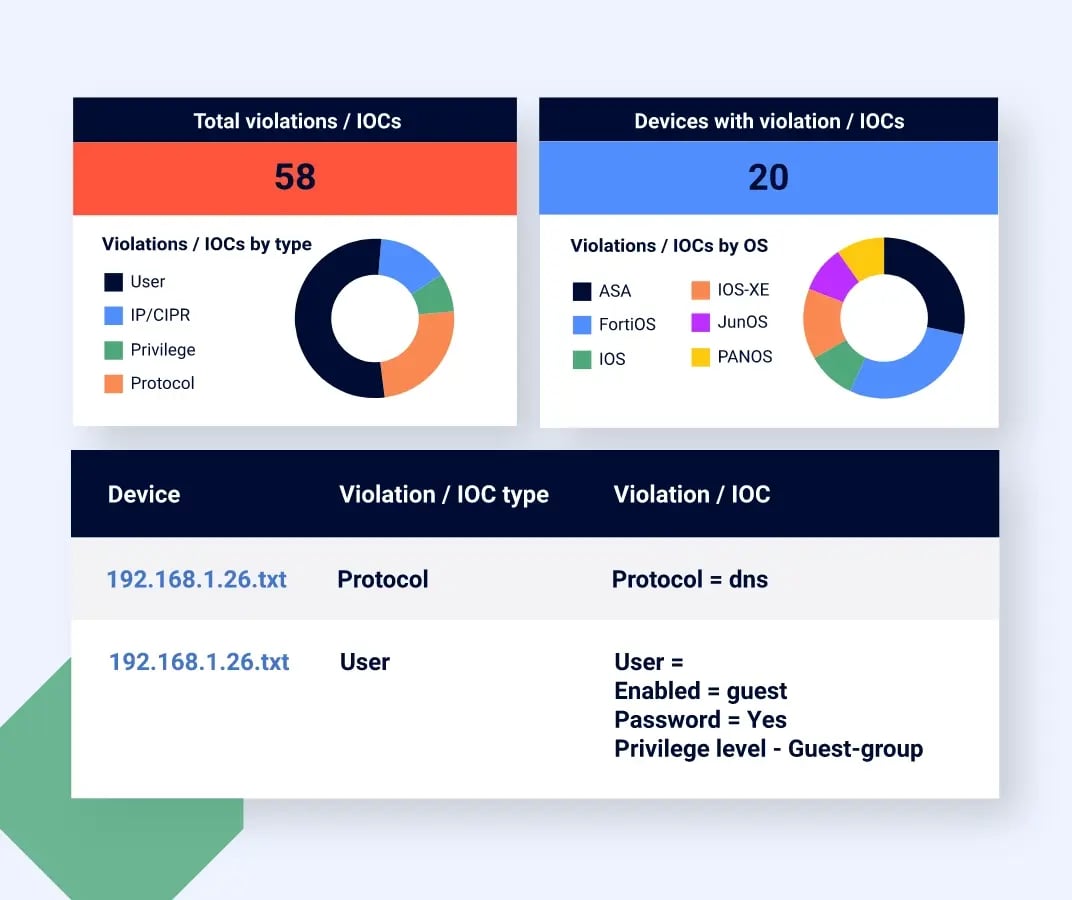This screenshot has width=1072, height=900.
Task: Click the IP/CIPR blue legend swatch
Action: [x=113, y=315]
